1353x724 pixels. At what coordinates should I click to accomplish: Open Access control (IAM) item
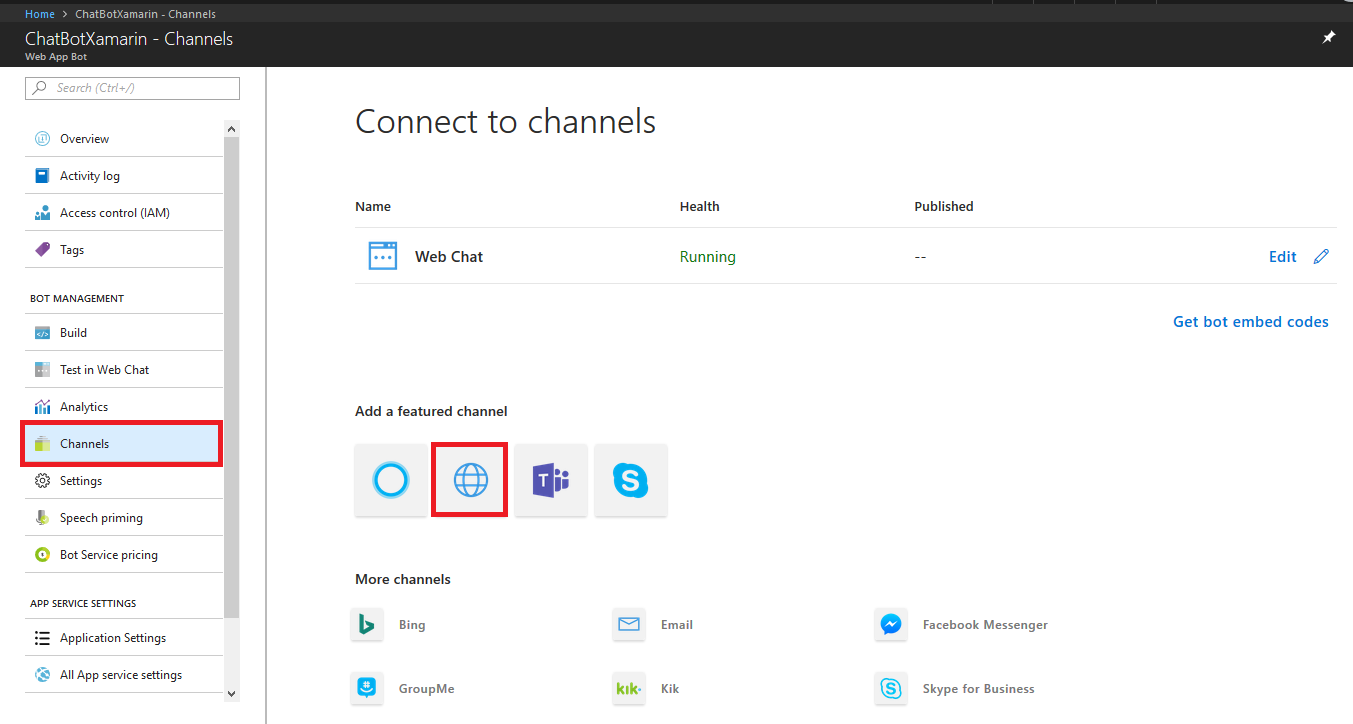(x=124, y=213)
